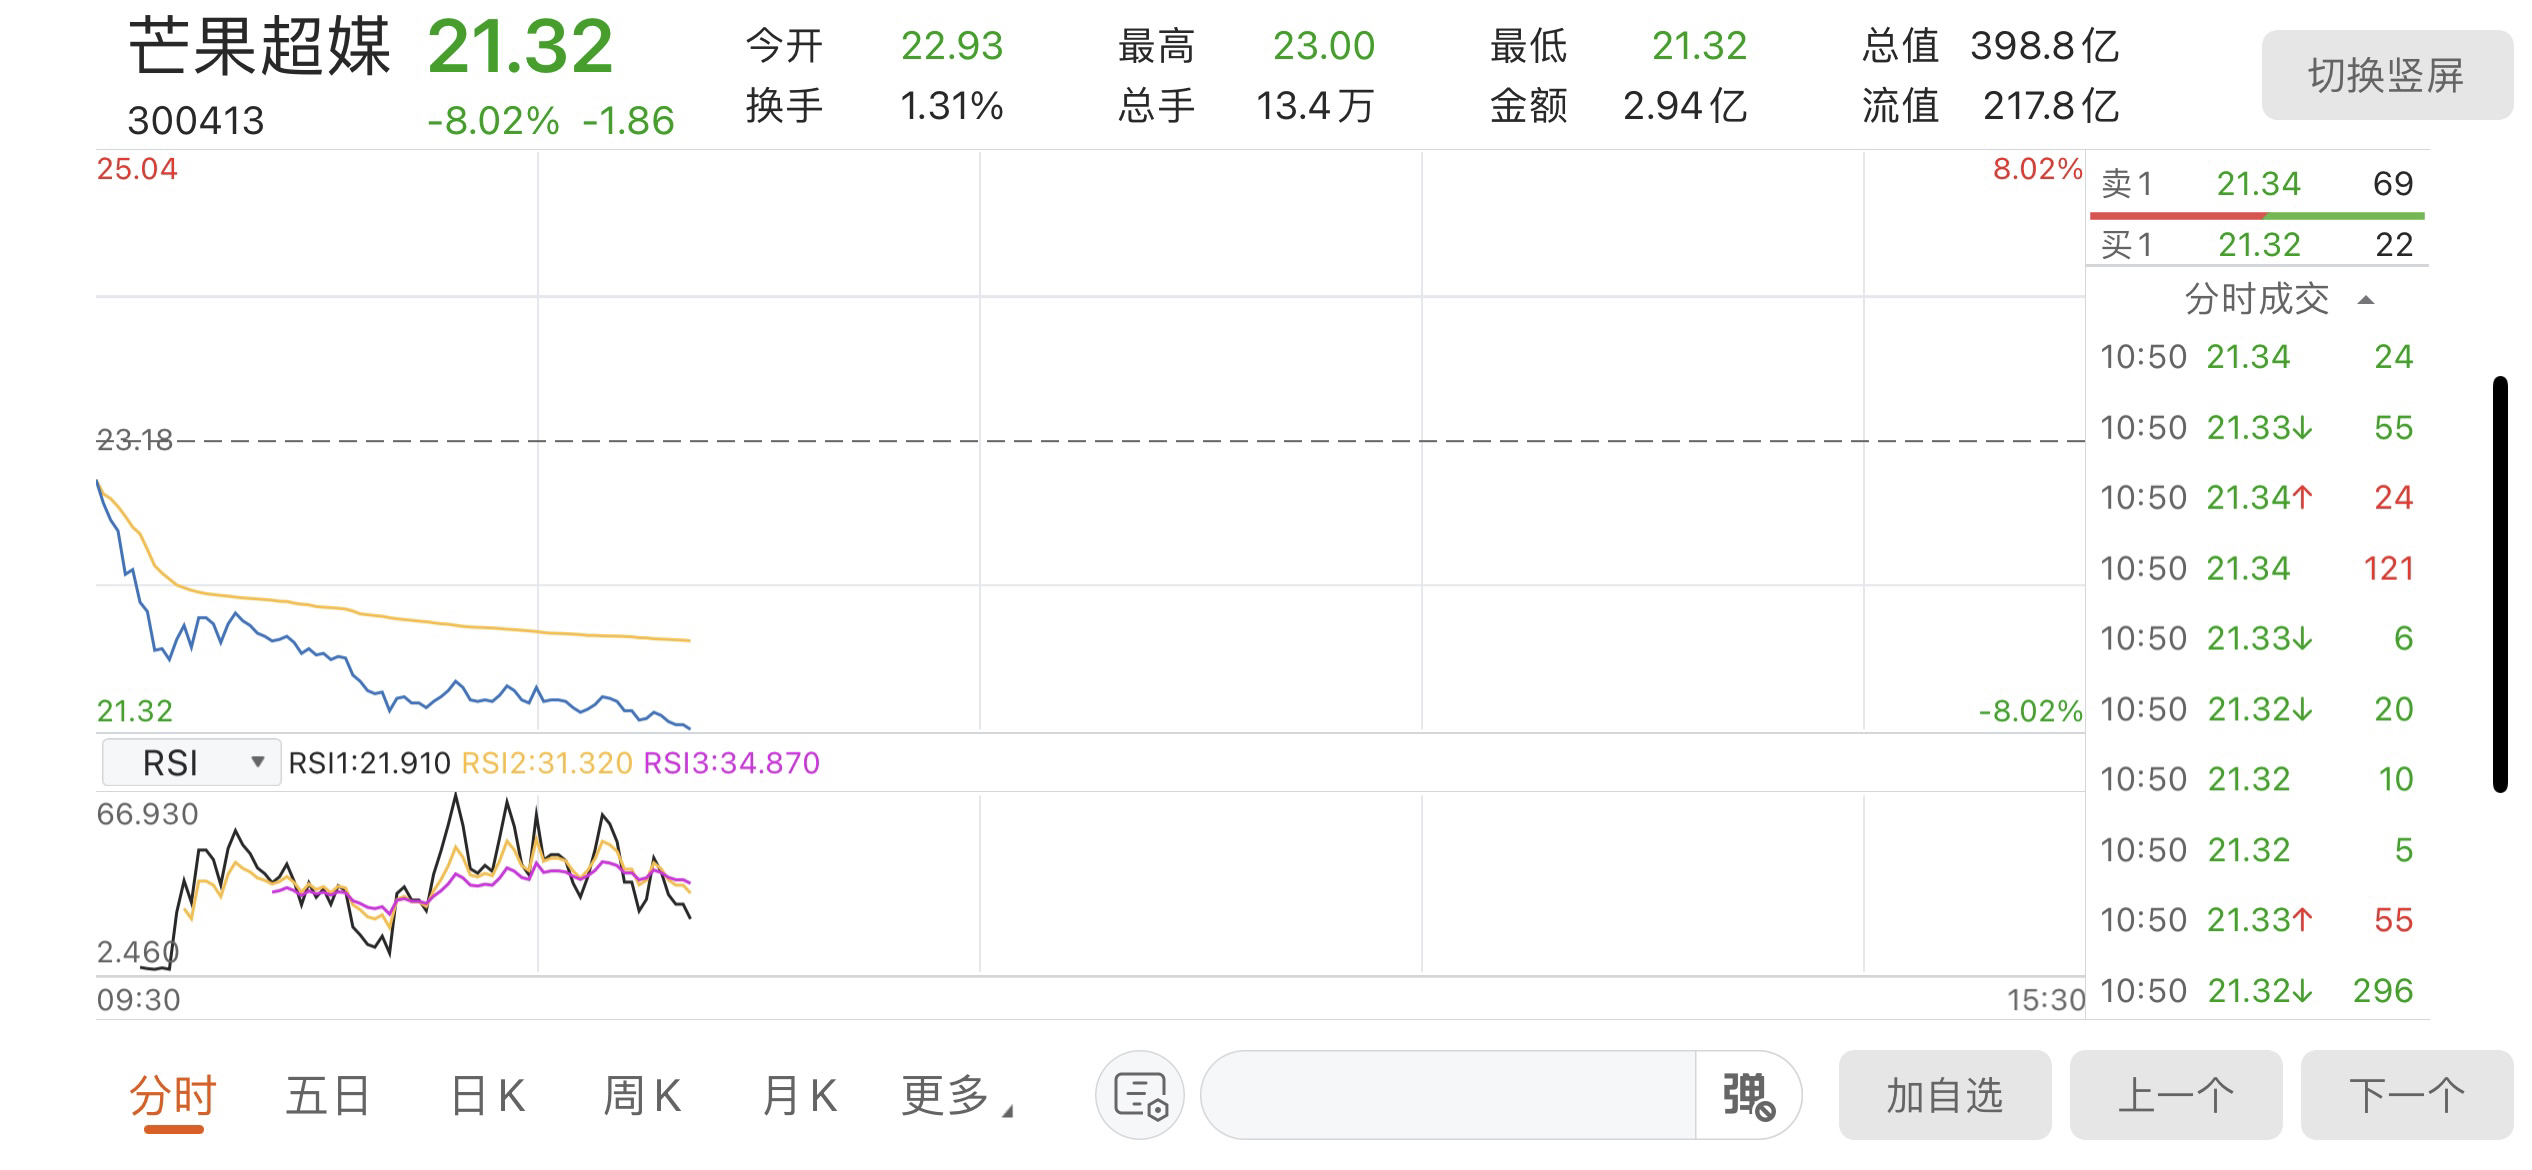This screenshot has width=2532, height=1170.
Task: Click the 芒果超媒 stock name
Action: (260, 47)
